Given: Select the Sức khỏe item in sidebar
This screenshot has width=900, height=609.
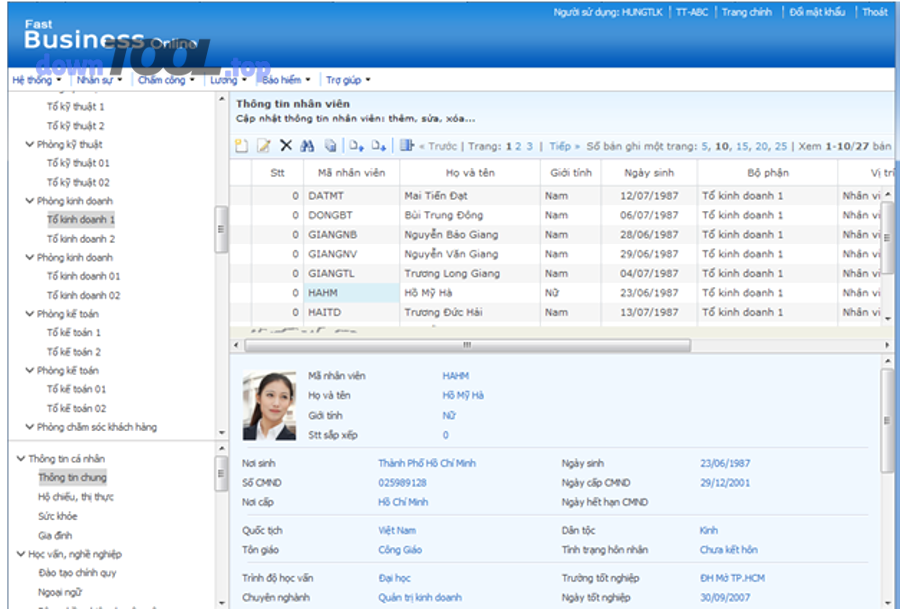Looking at the screenshot, I should point(58,516).
